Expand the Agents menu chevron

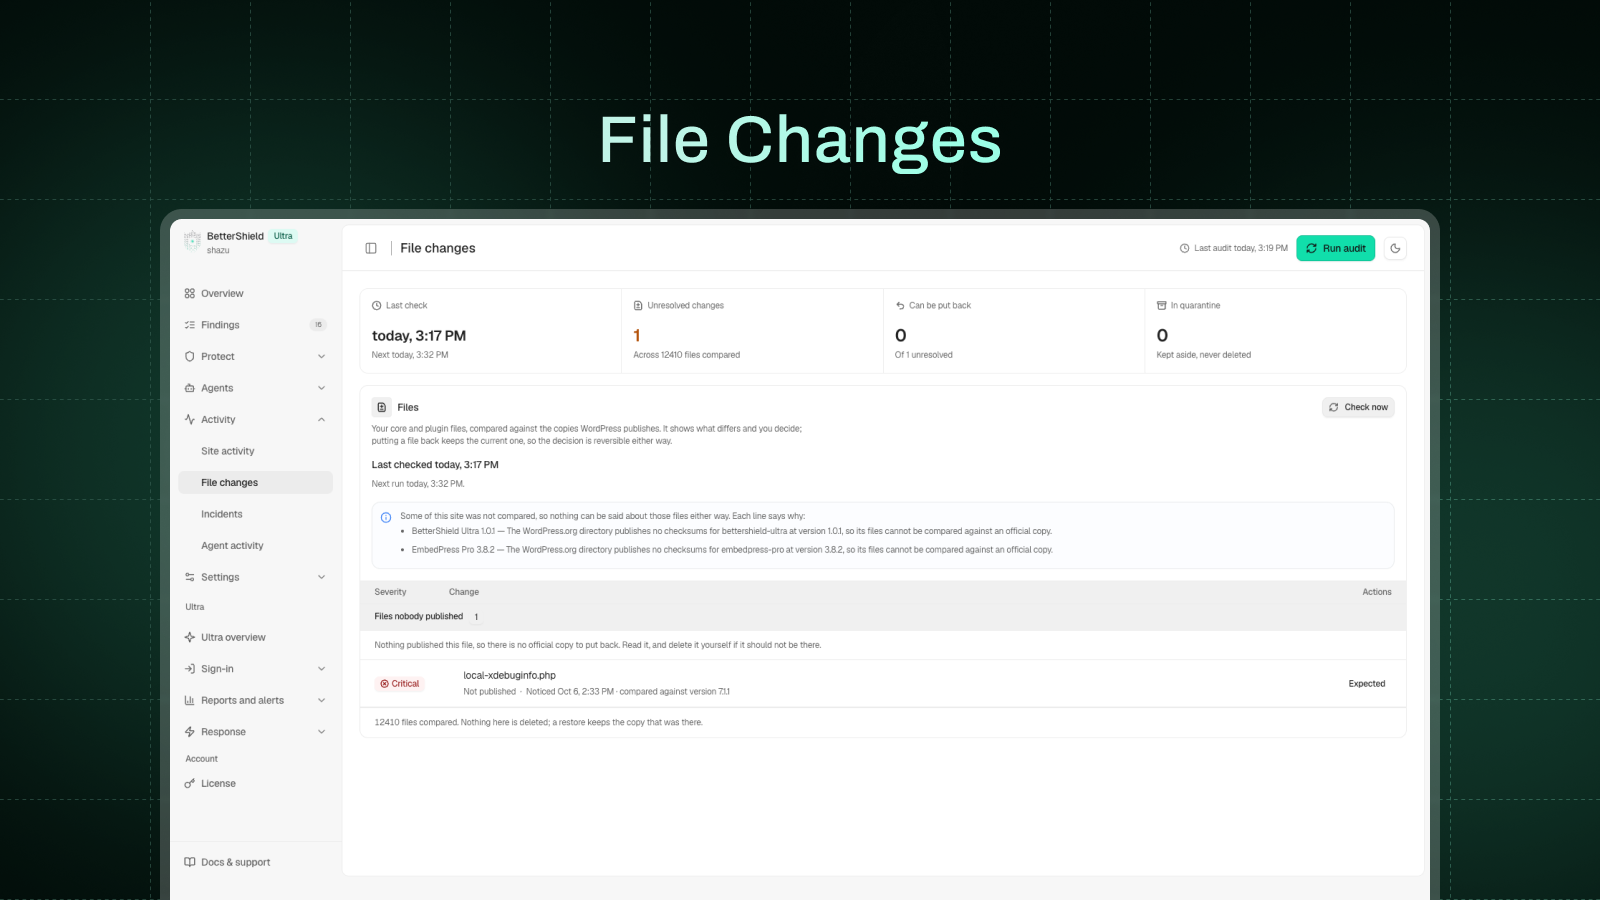point(322,388)
